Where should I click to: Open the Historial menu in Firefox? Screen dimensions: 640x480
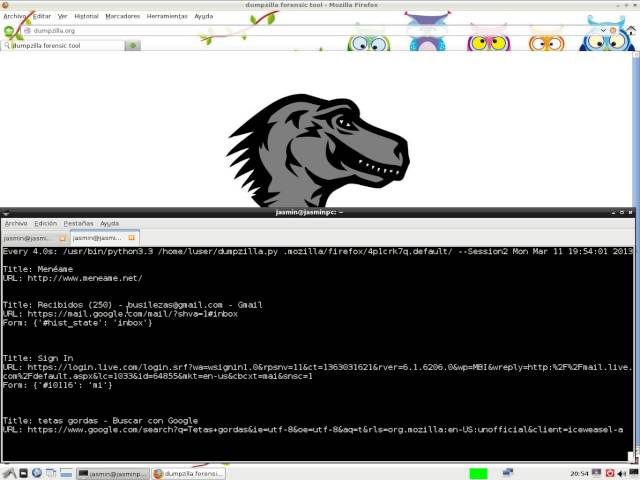pos(86,16)
